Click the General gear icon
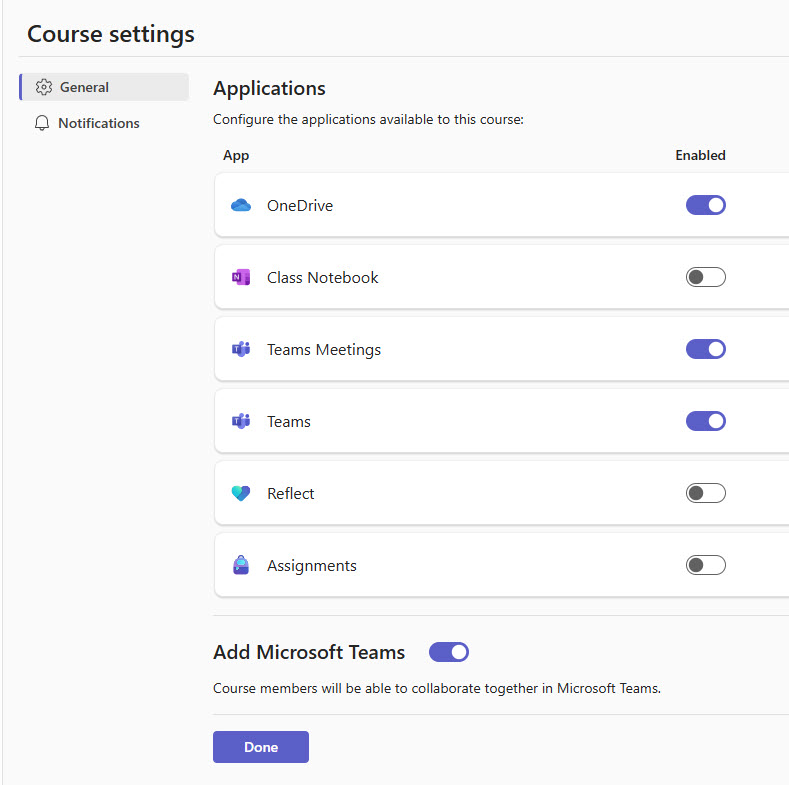 tap(43, 87)
